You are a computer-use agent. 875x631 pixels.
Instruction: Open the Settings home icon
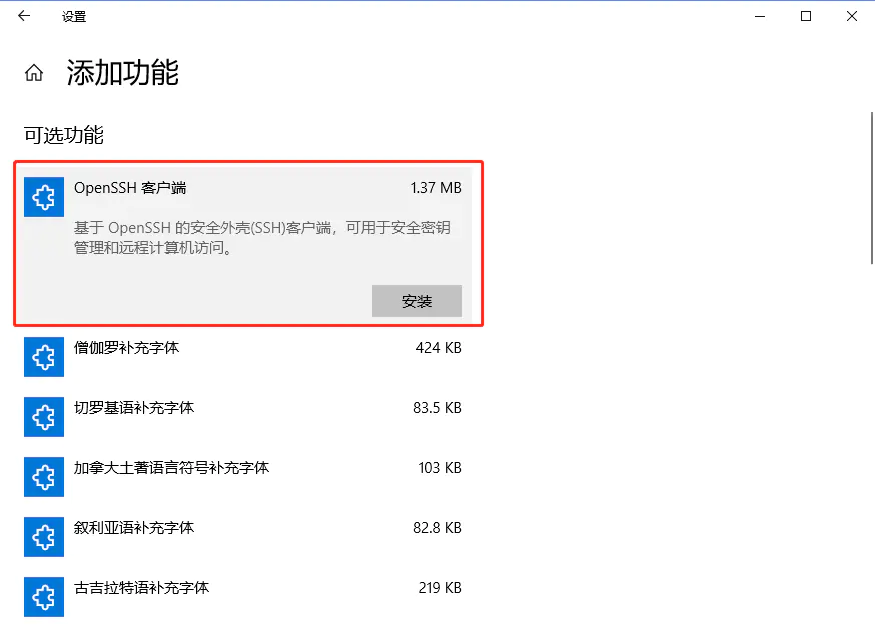pos(34,73)
